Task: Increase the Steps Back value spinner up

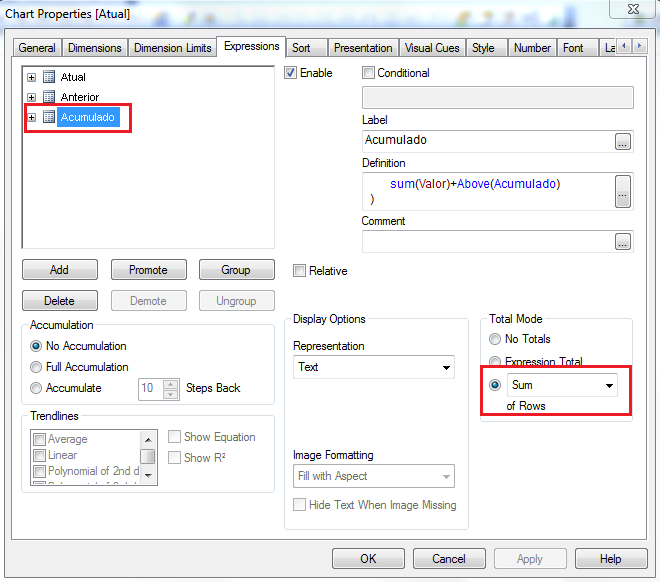Action: tap(170, 384)
